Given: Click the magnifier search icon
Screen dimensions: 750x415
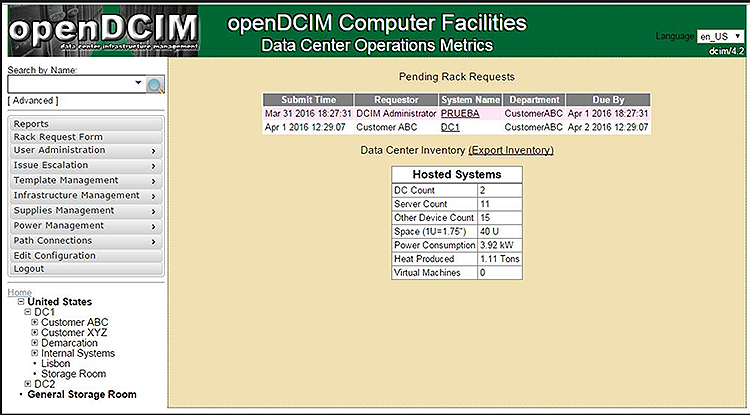Looking at the screenshot, I should click(x=155, y=85).
